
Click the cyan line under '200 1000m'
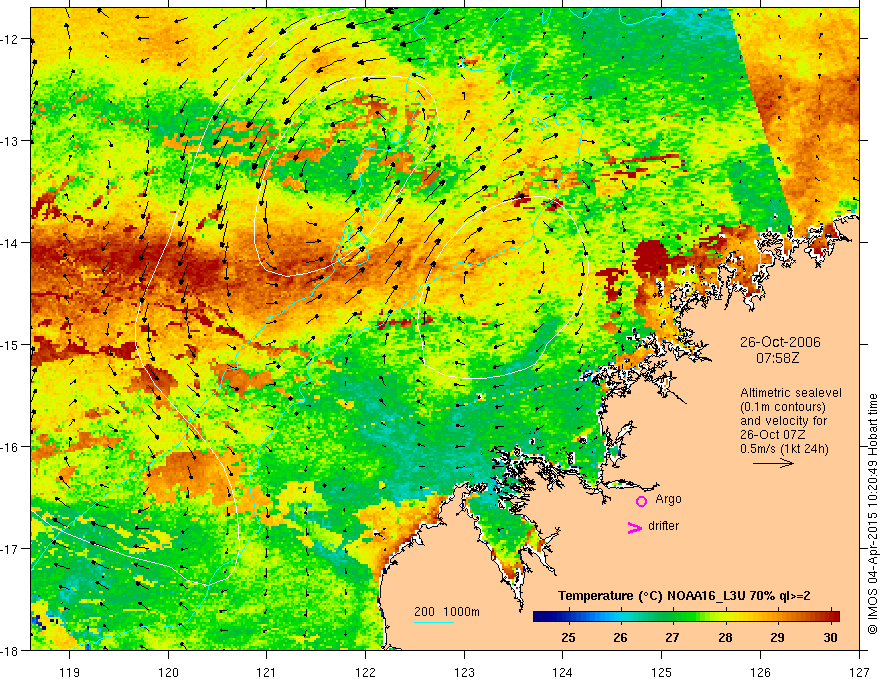(434, 622)
